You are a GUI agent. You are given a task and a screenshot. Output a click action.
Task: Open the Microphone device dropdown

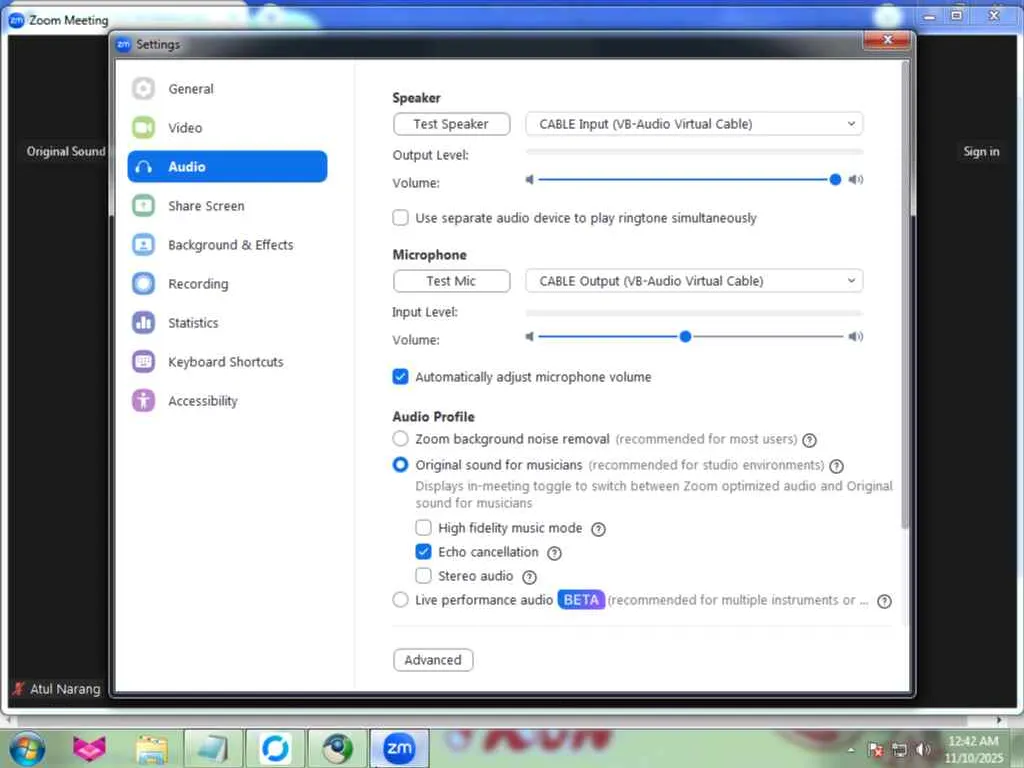click(694, 281)
